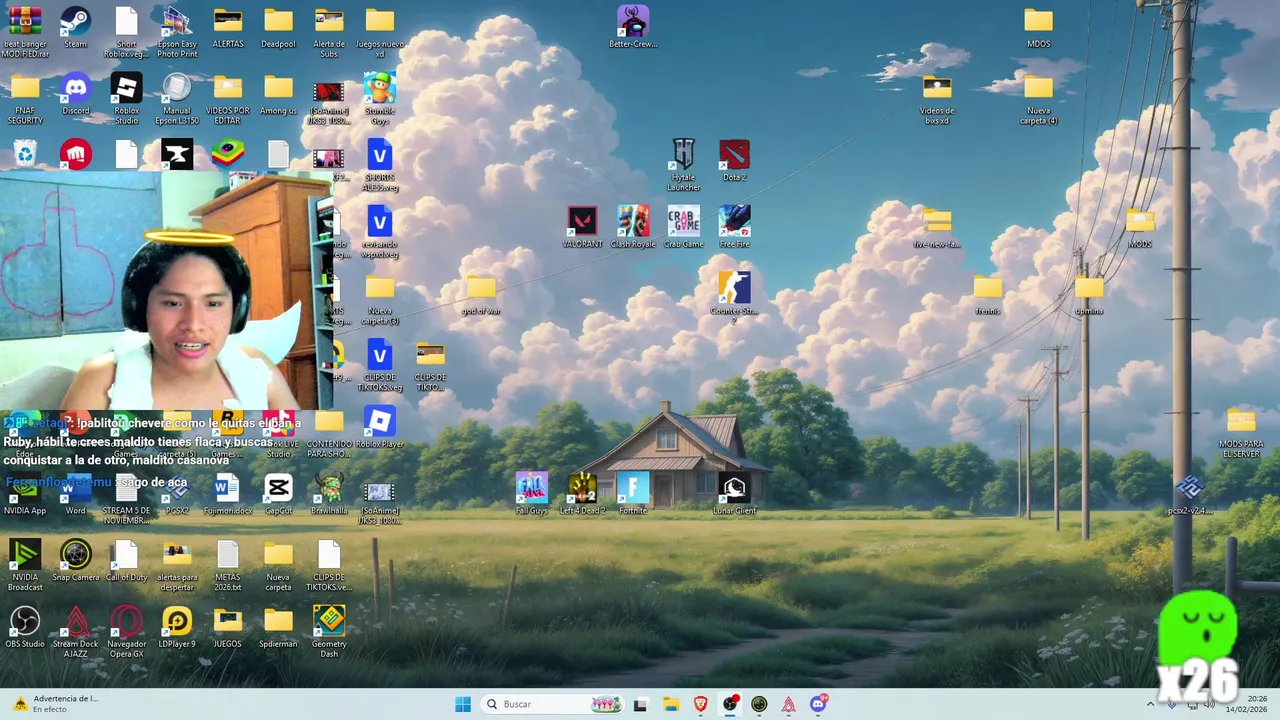
Task: Open Roblox Studio shortcut
Action: click(126, 98)
